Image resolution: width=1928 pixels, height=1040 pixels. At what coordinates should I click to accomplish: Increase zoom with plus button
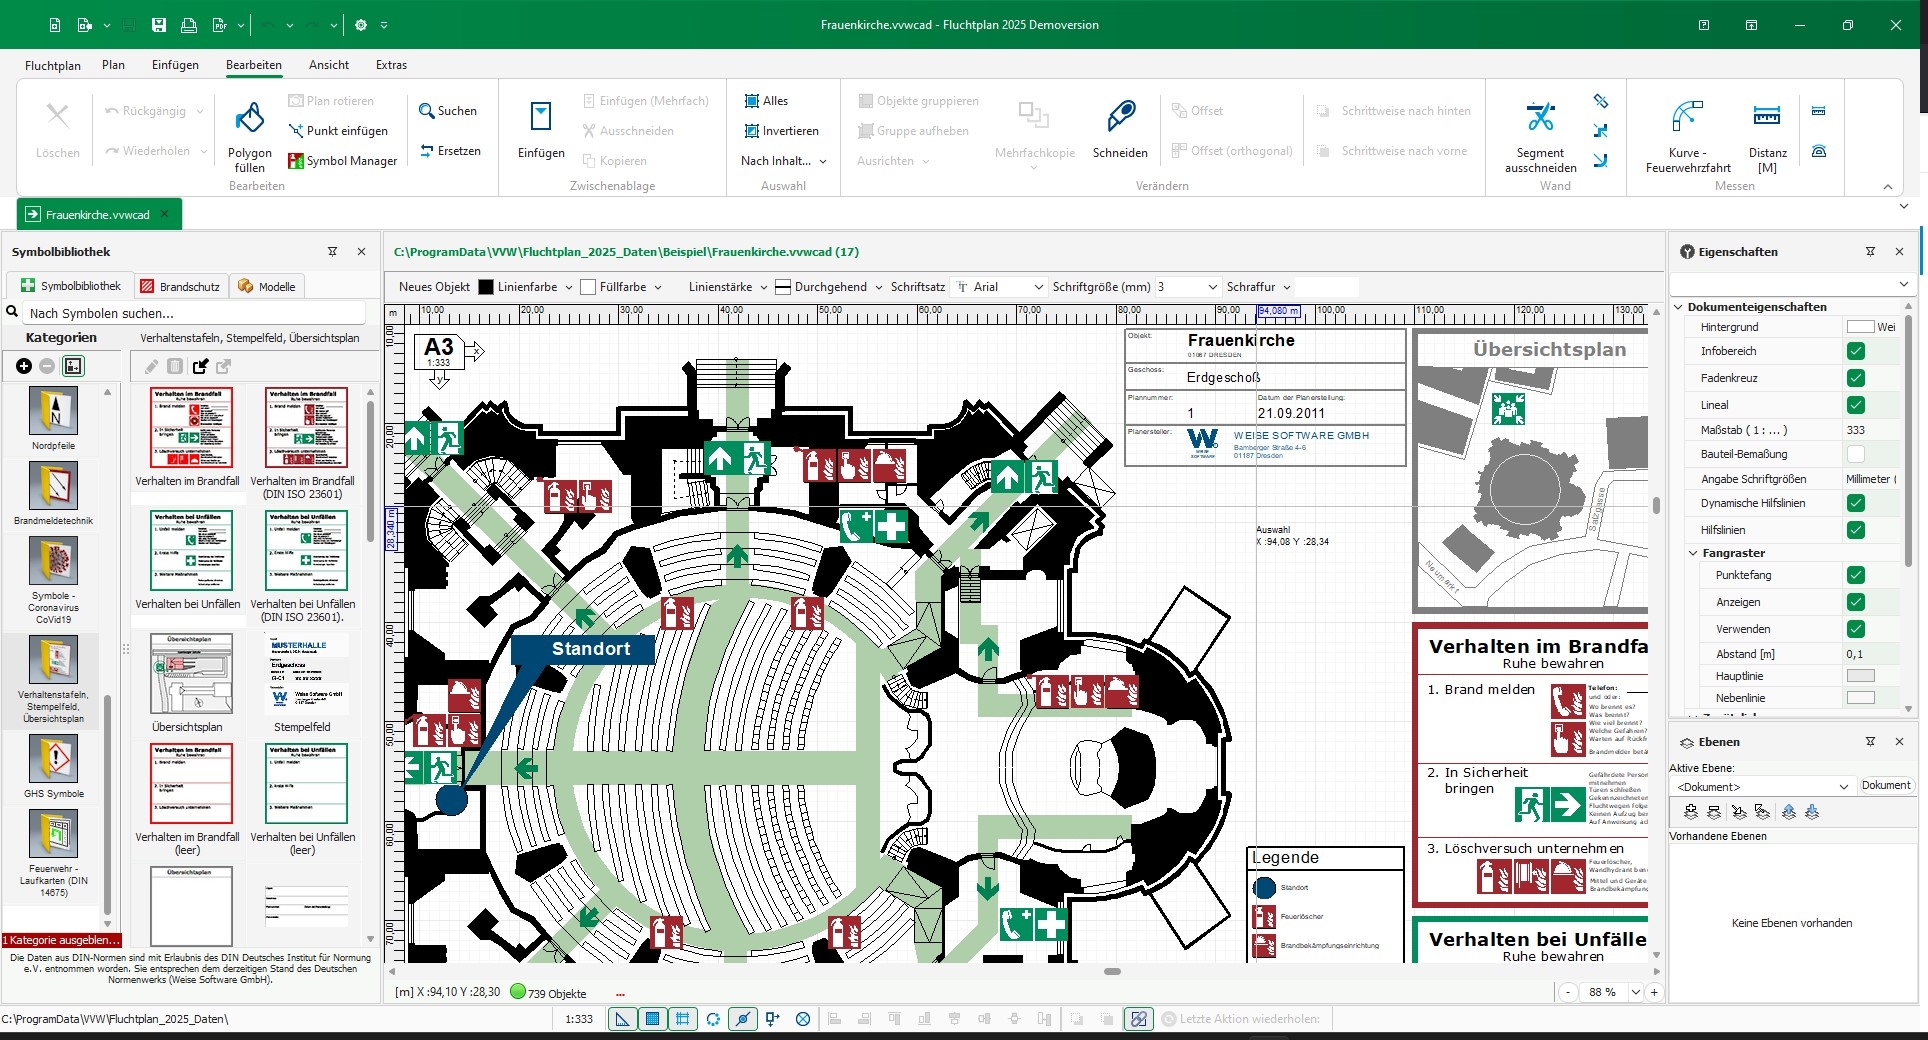pyautogui.click(x=1654, y=993)
